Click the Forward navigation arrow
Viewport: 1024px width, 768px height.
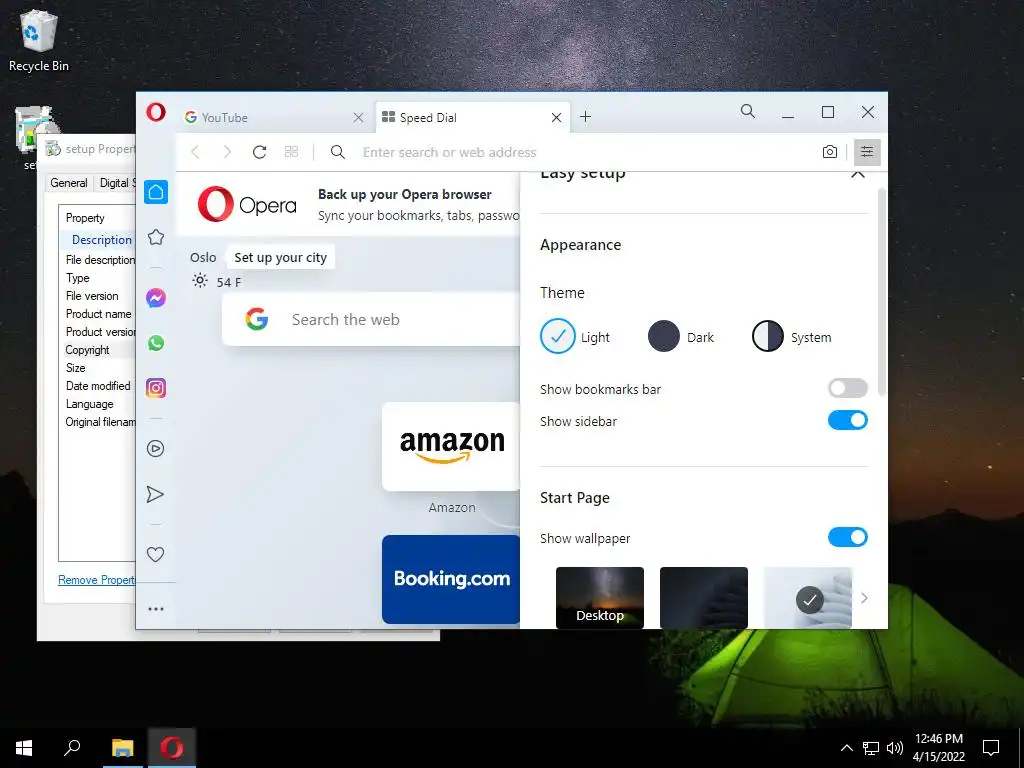pos(227,152)
